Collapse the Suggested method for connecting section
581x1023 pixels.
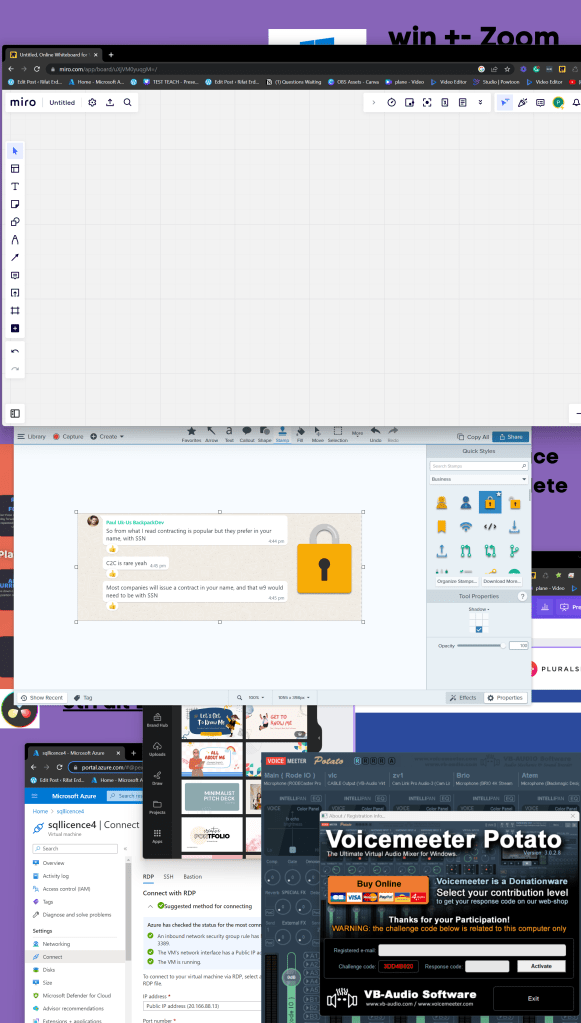[x=151, y=906]
